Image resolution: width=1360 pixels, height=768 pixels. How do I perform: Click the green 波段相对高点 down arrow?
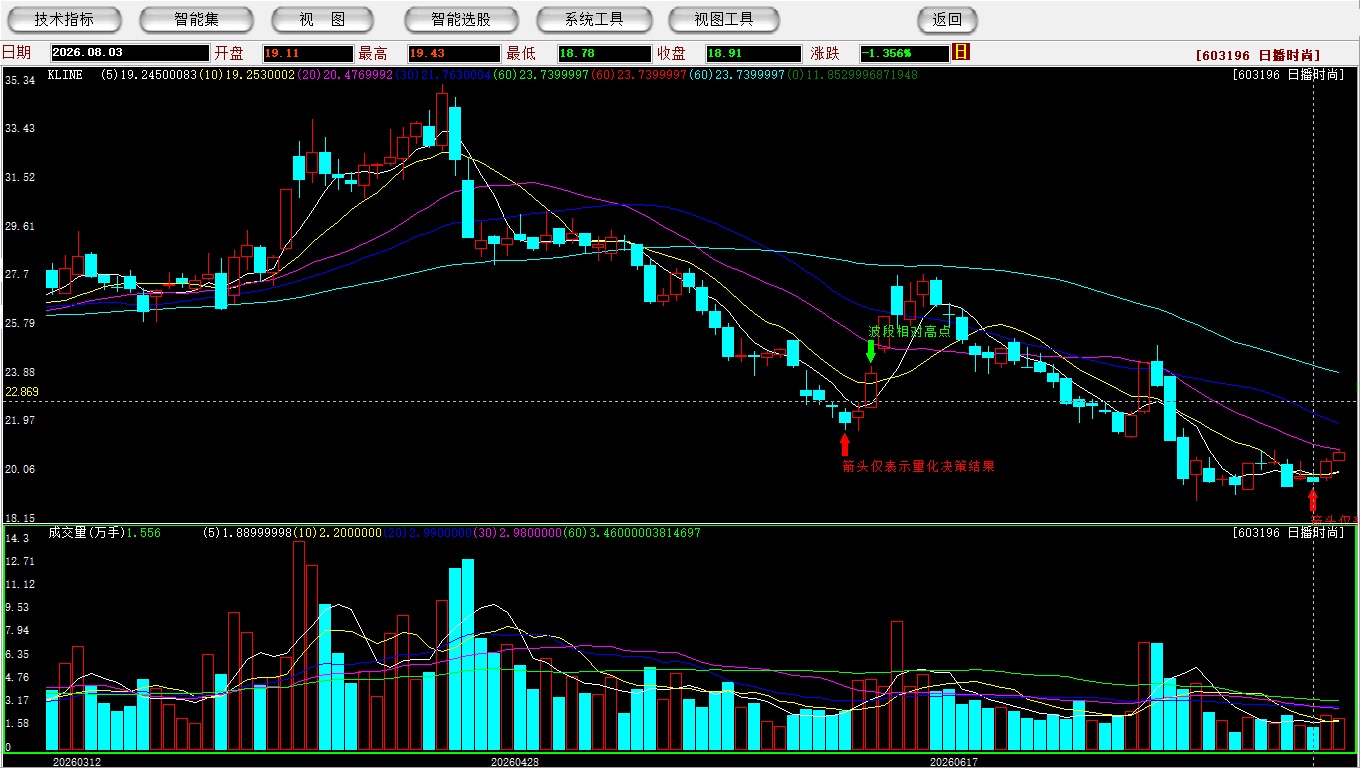click(x=870, y=351)
